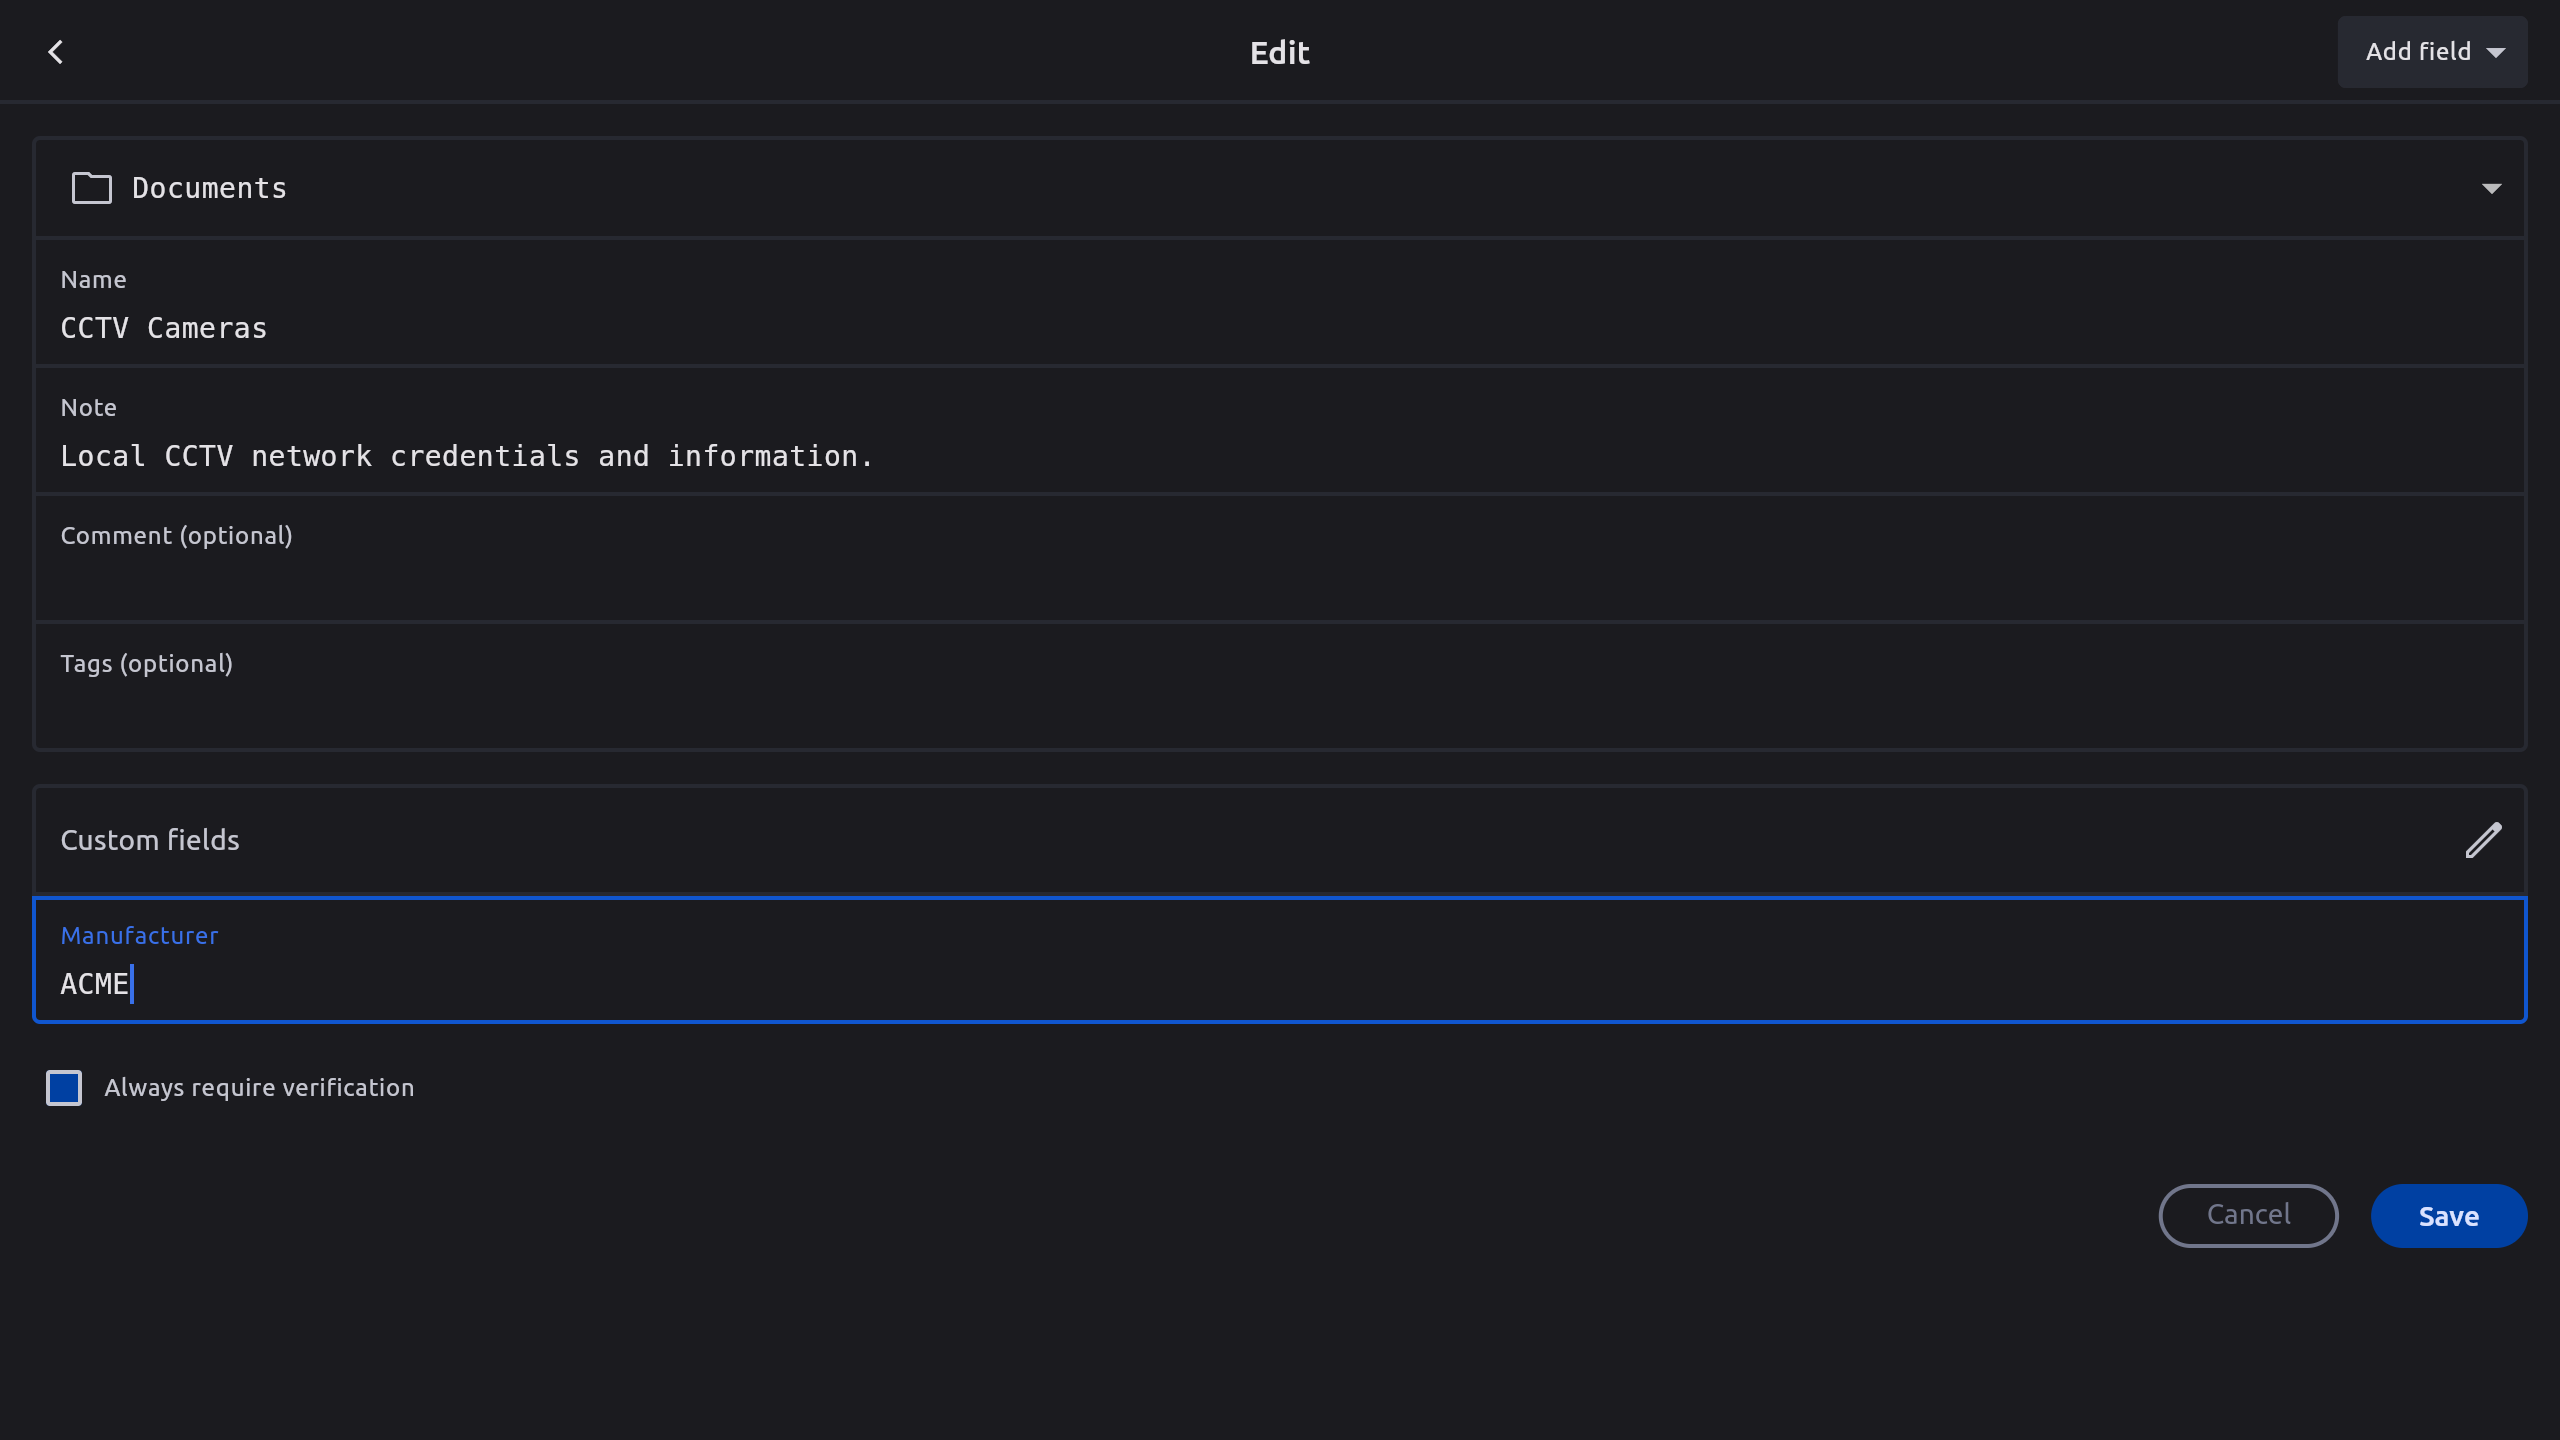Click the Manufacturer field label

click(139, 935)
